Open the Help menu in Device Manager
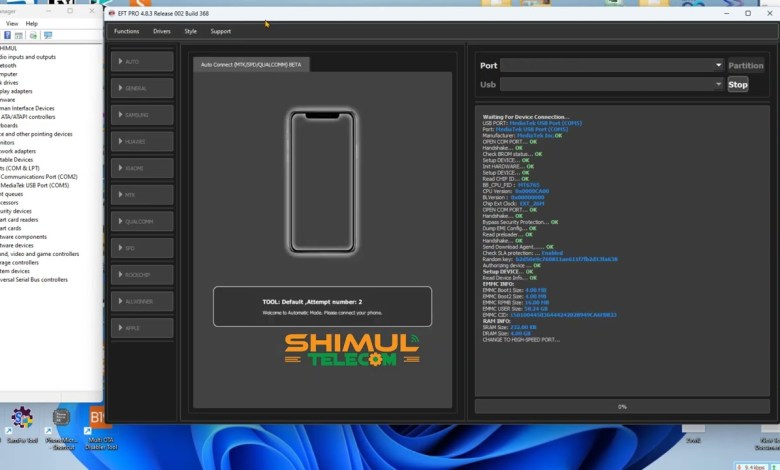 tap(32, 23)
